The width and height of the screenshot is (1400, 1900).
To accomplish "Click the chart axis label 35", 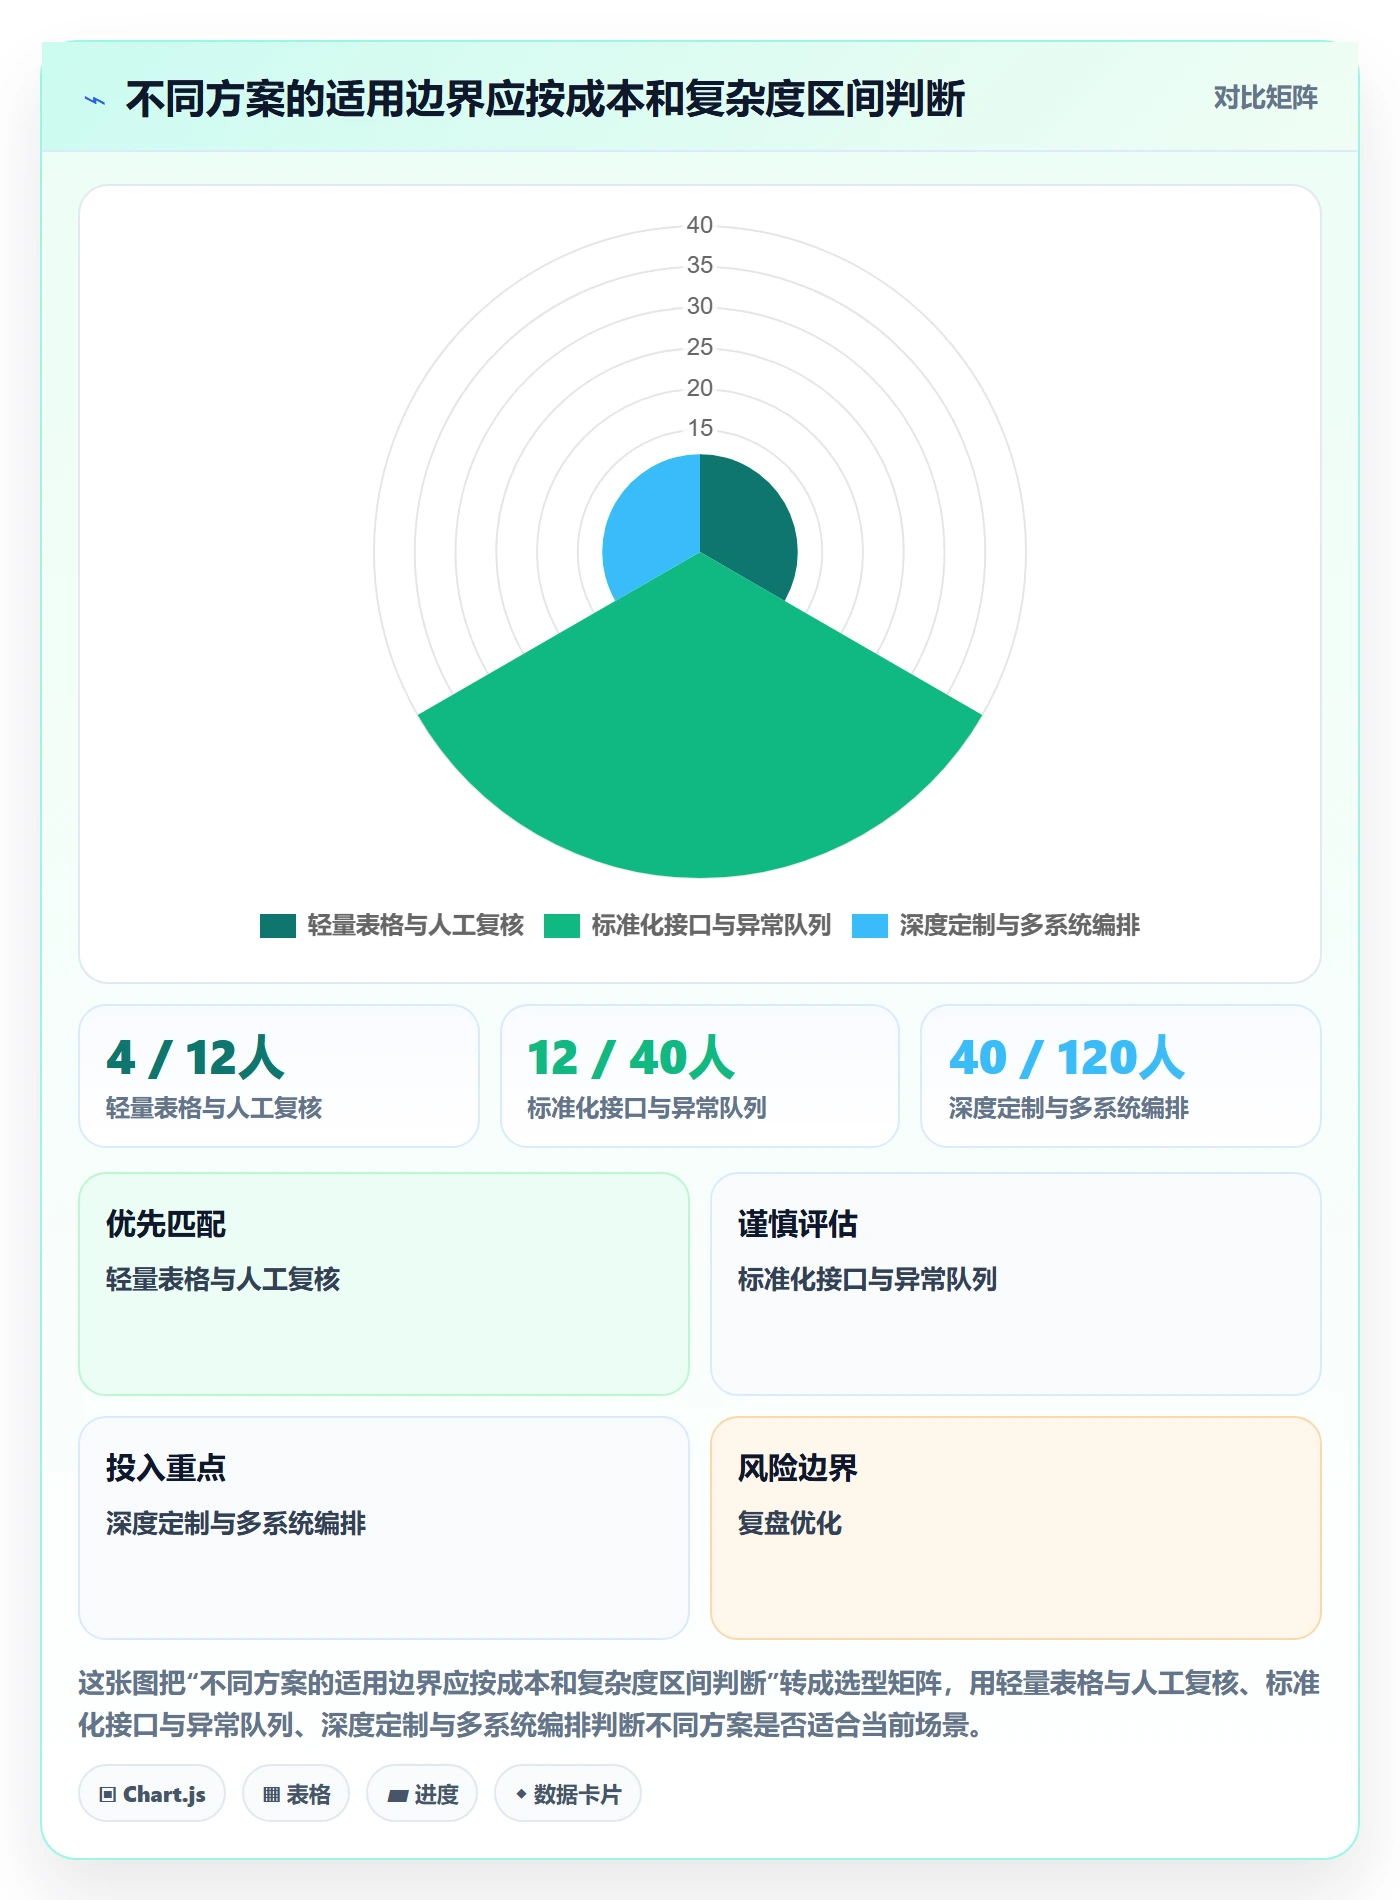I will (x=700, y=265).
